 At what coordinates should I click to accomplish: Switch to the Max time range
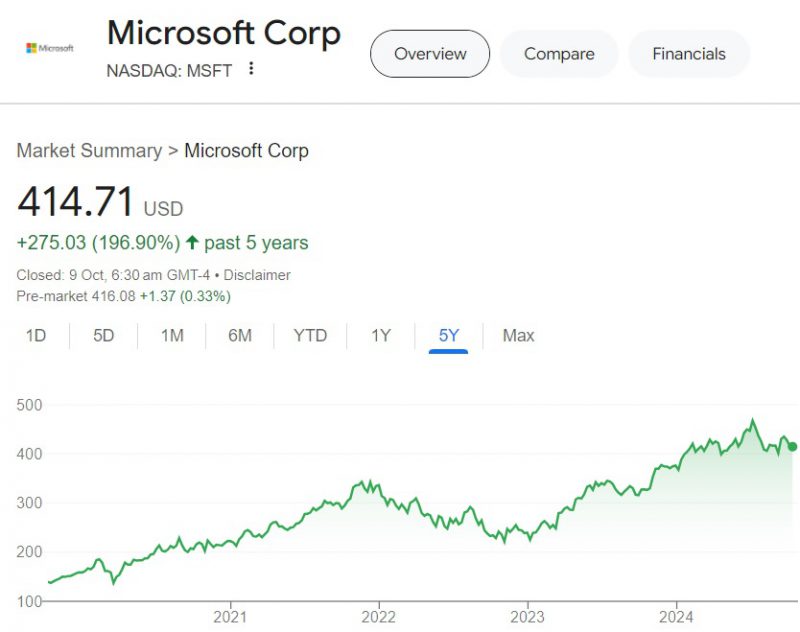(x=517, y=336)
